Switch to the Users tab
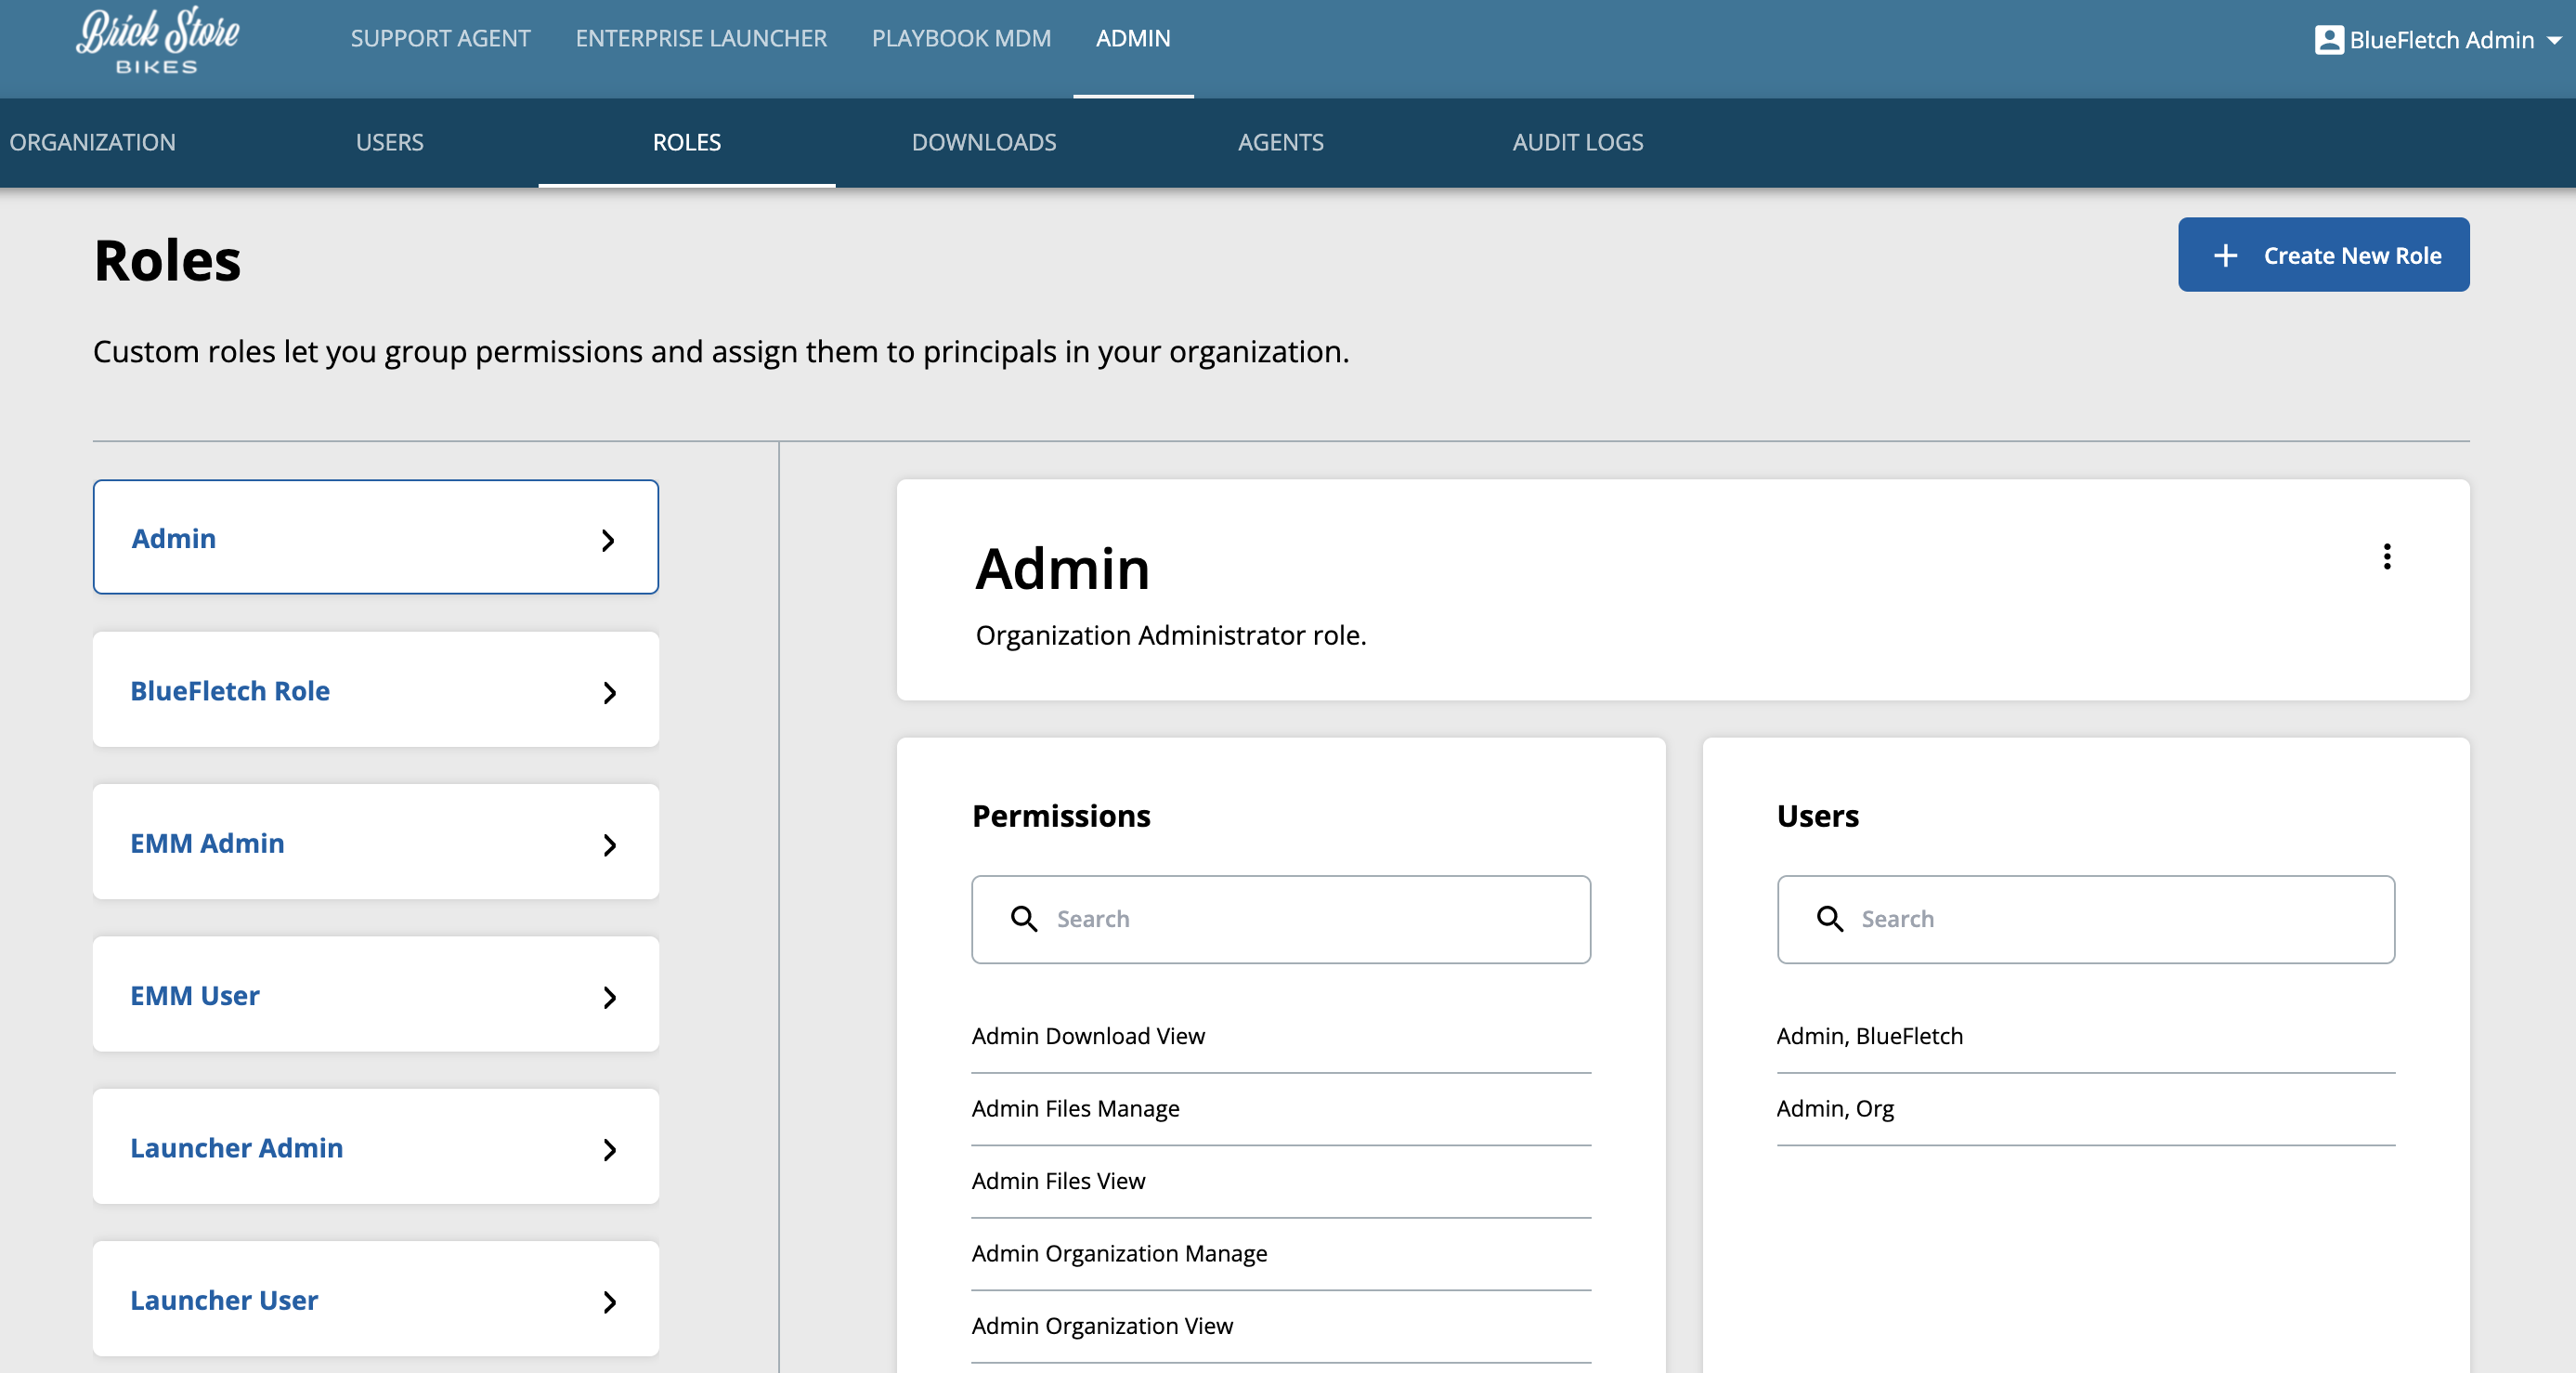 389,142
